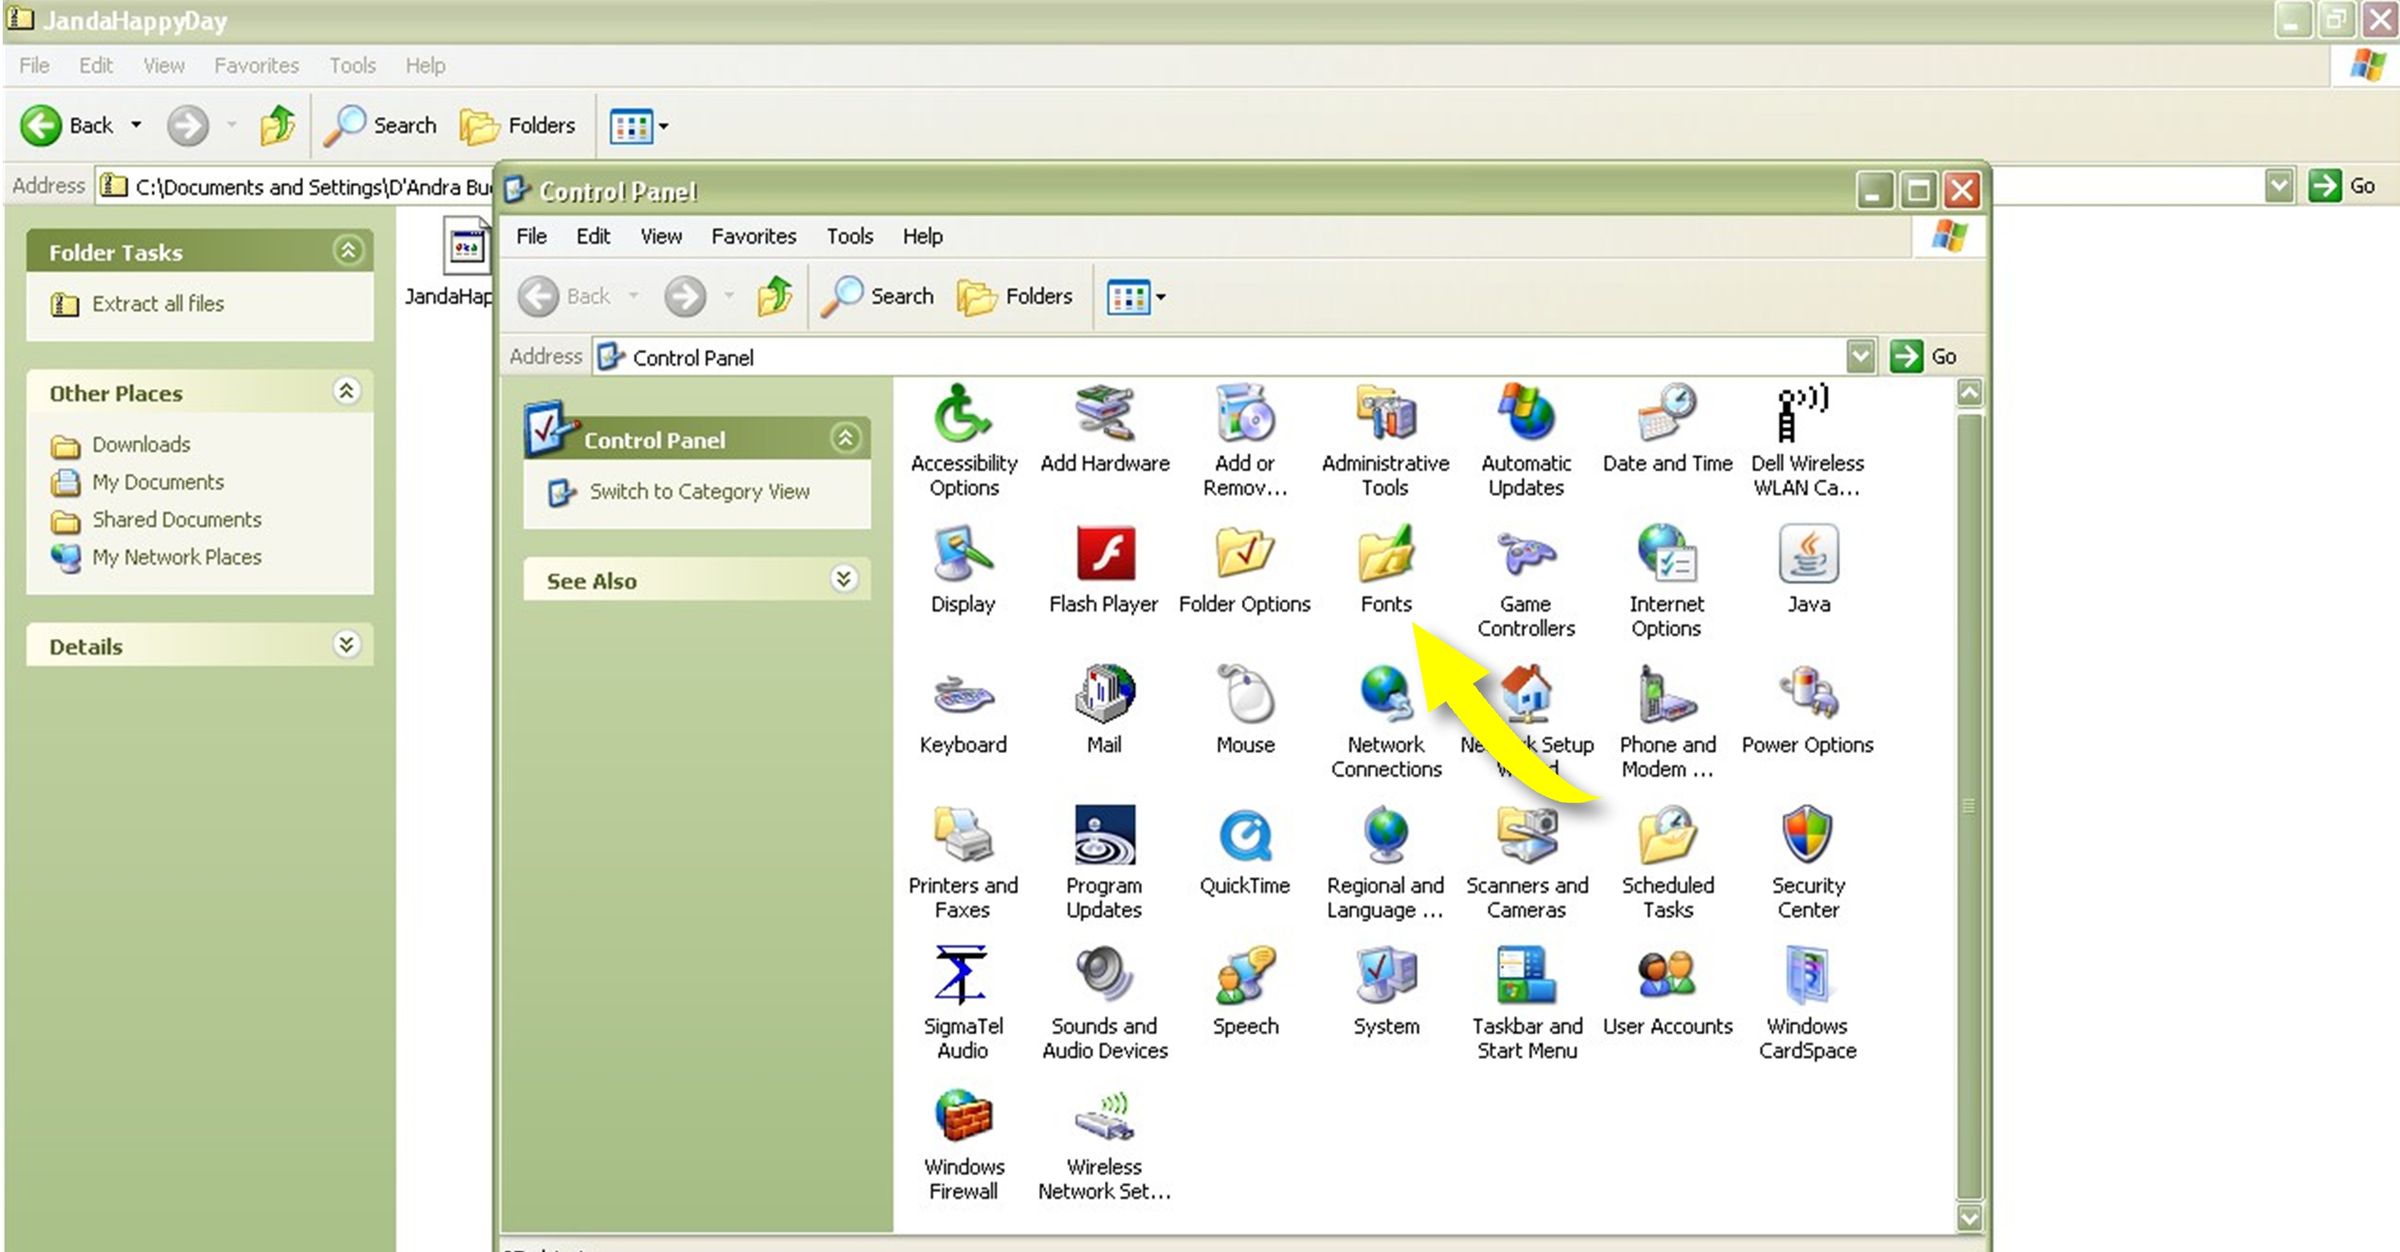Open the Control Panel address dropdown
2400x1252 pixels.
(1860, 356)
